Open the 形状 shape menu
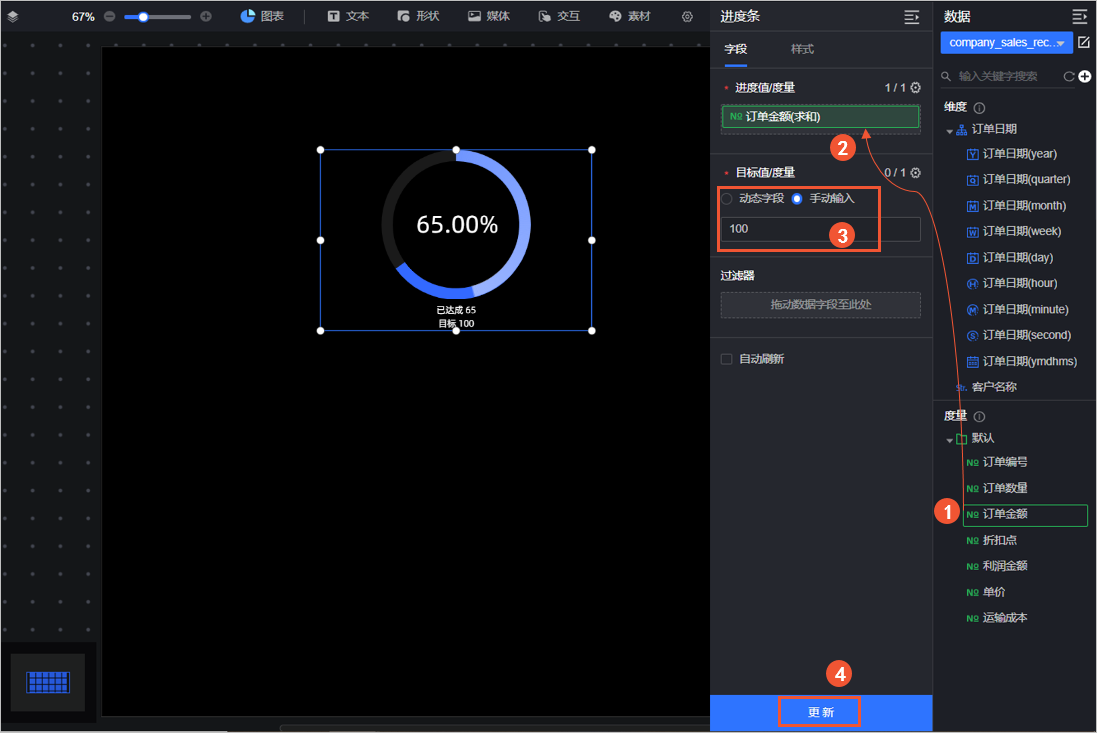Image resolution: width=1097 pixels, height=733 pixels. coord(418,16)
